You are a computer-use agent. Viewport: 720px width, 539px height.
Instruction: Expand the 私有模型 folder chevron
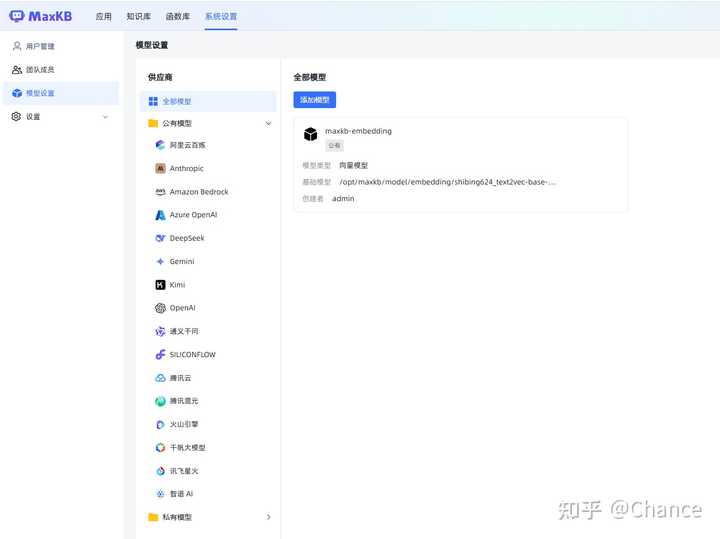(269, 517)
